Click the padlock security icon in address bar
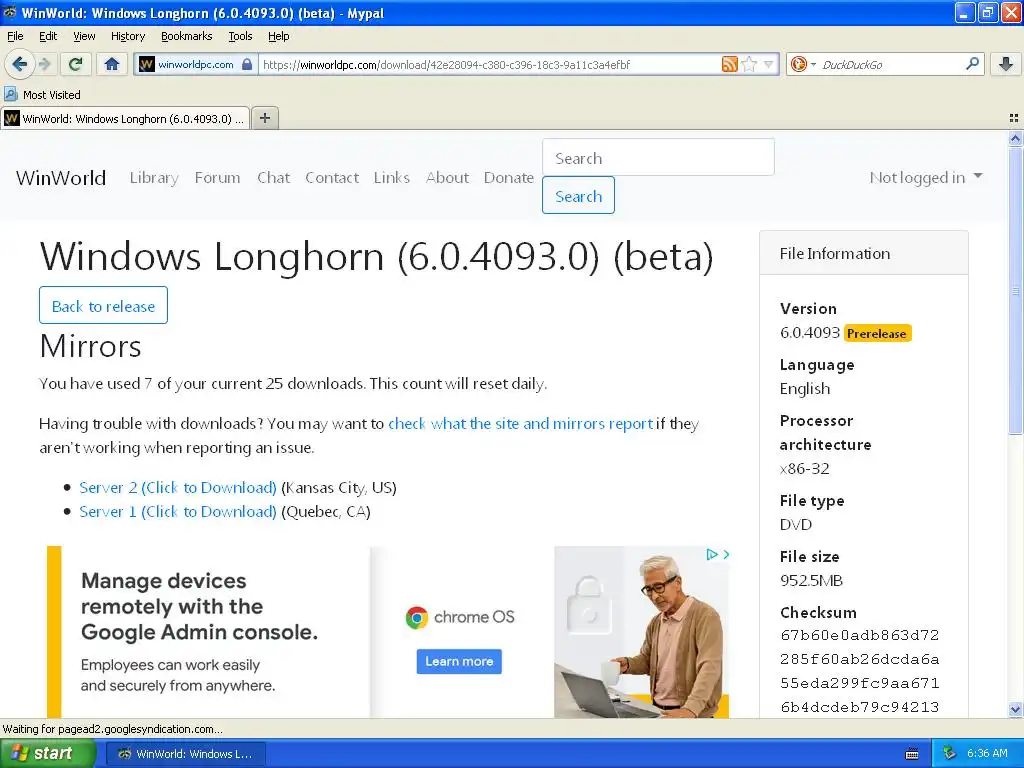 click(246, 64)
